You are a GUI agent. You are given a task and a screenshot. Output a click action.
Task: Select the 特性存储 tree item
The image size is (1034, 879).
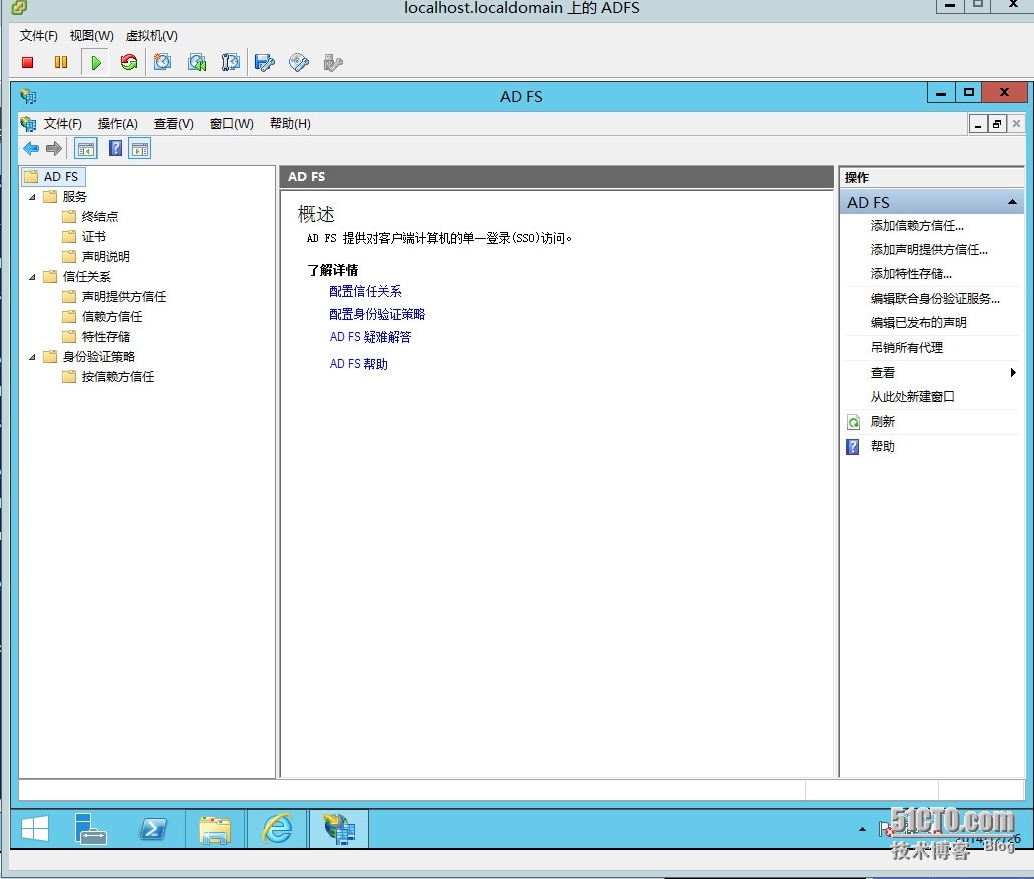106,337
